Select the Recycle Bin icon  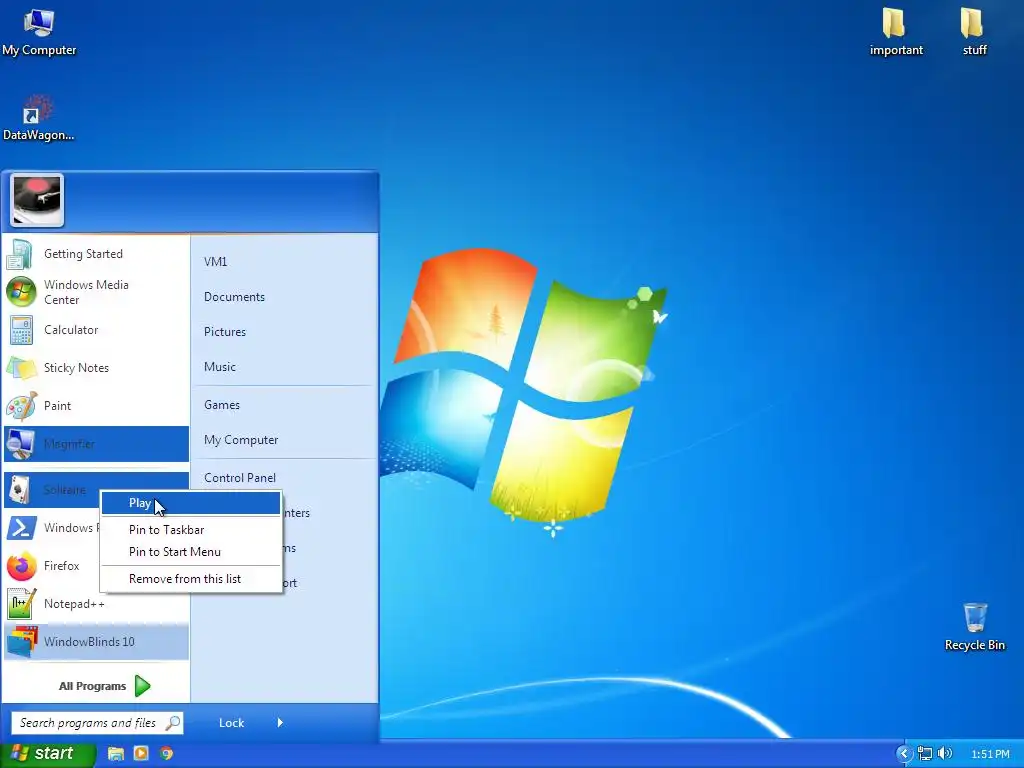coord(974,627)
